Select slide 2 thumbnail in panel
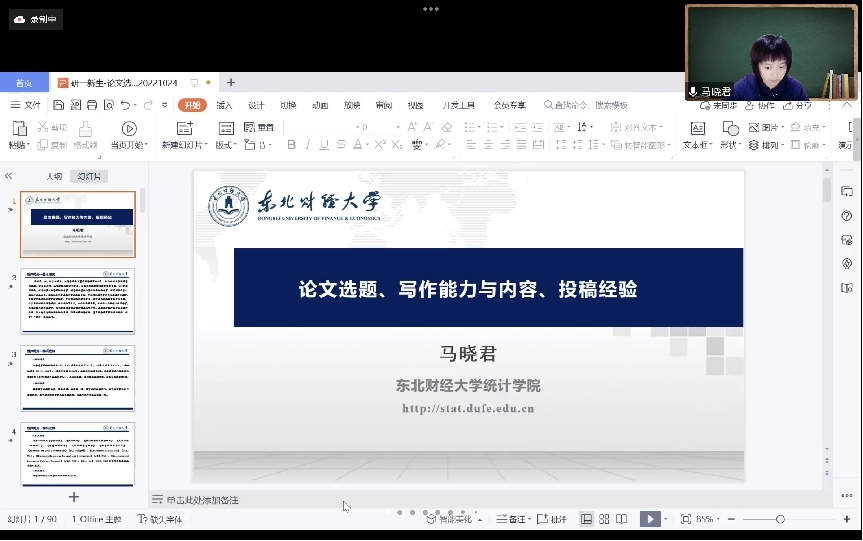 coord(77,301)
